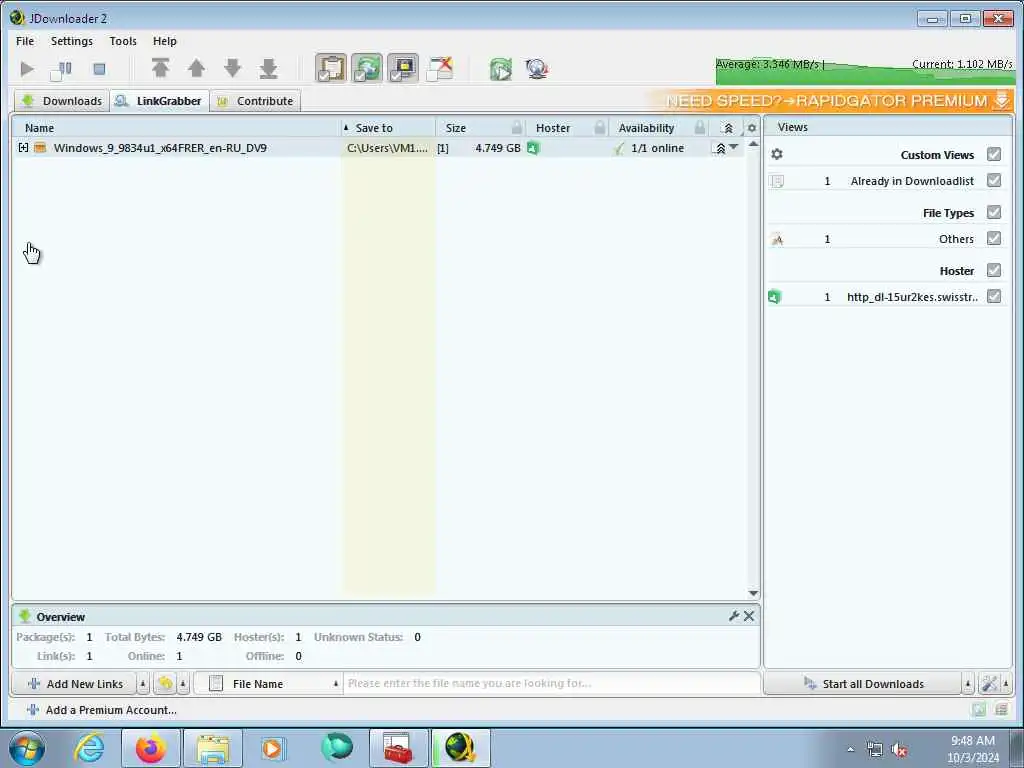Image resolution: width=1024 pixels, height=768 pixels.
Task: Click Start all Downloads button
Action: (863, 684)
